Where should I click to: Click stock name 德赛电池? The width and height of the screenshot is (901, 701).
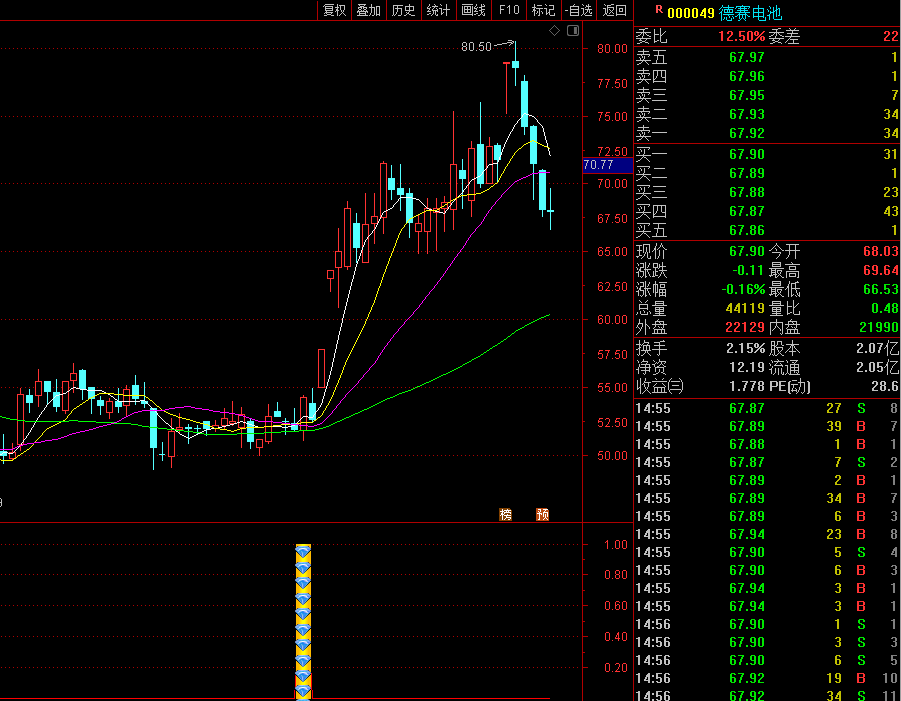[x=750, y=13]
